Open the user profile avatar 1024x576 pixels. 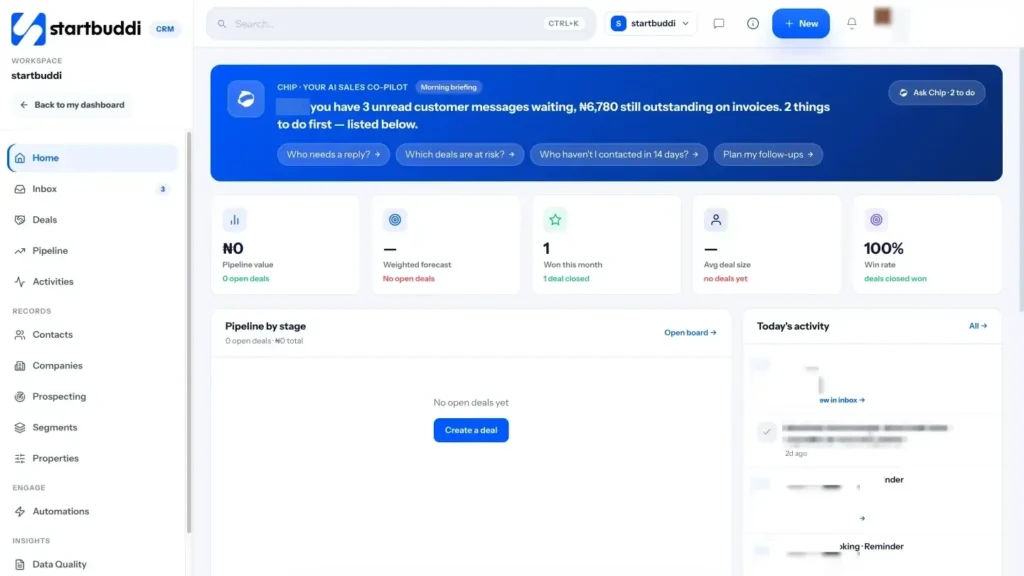[882, 16]
